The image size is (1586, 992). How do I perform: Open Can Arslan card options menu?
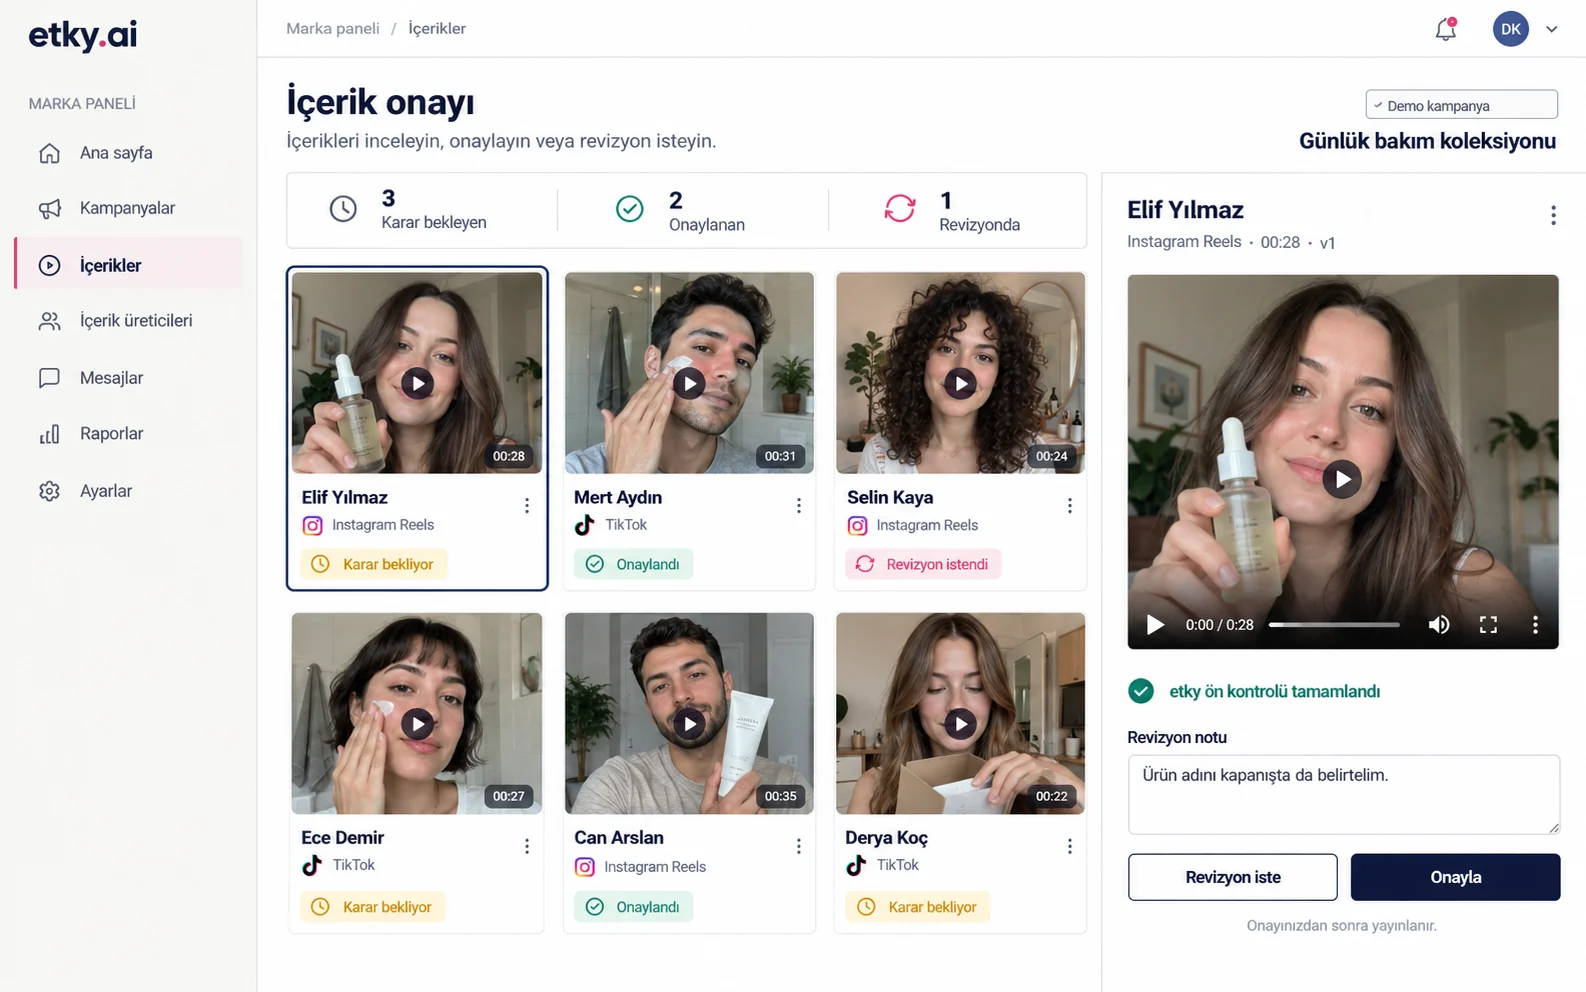click(799, 847)
